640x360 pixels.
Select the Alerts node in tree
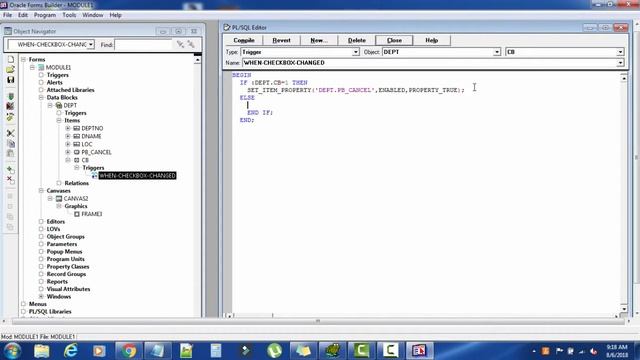(x=54, y=82)
